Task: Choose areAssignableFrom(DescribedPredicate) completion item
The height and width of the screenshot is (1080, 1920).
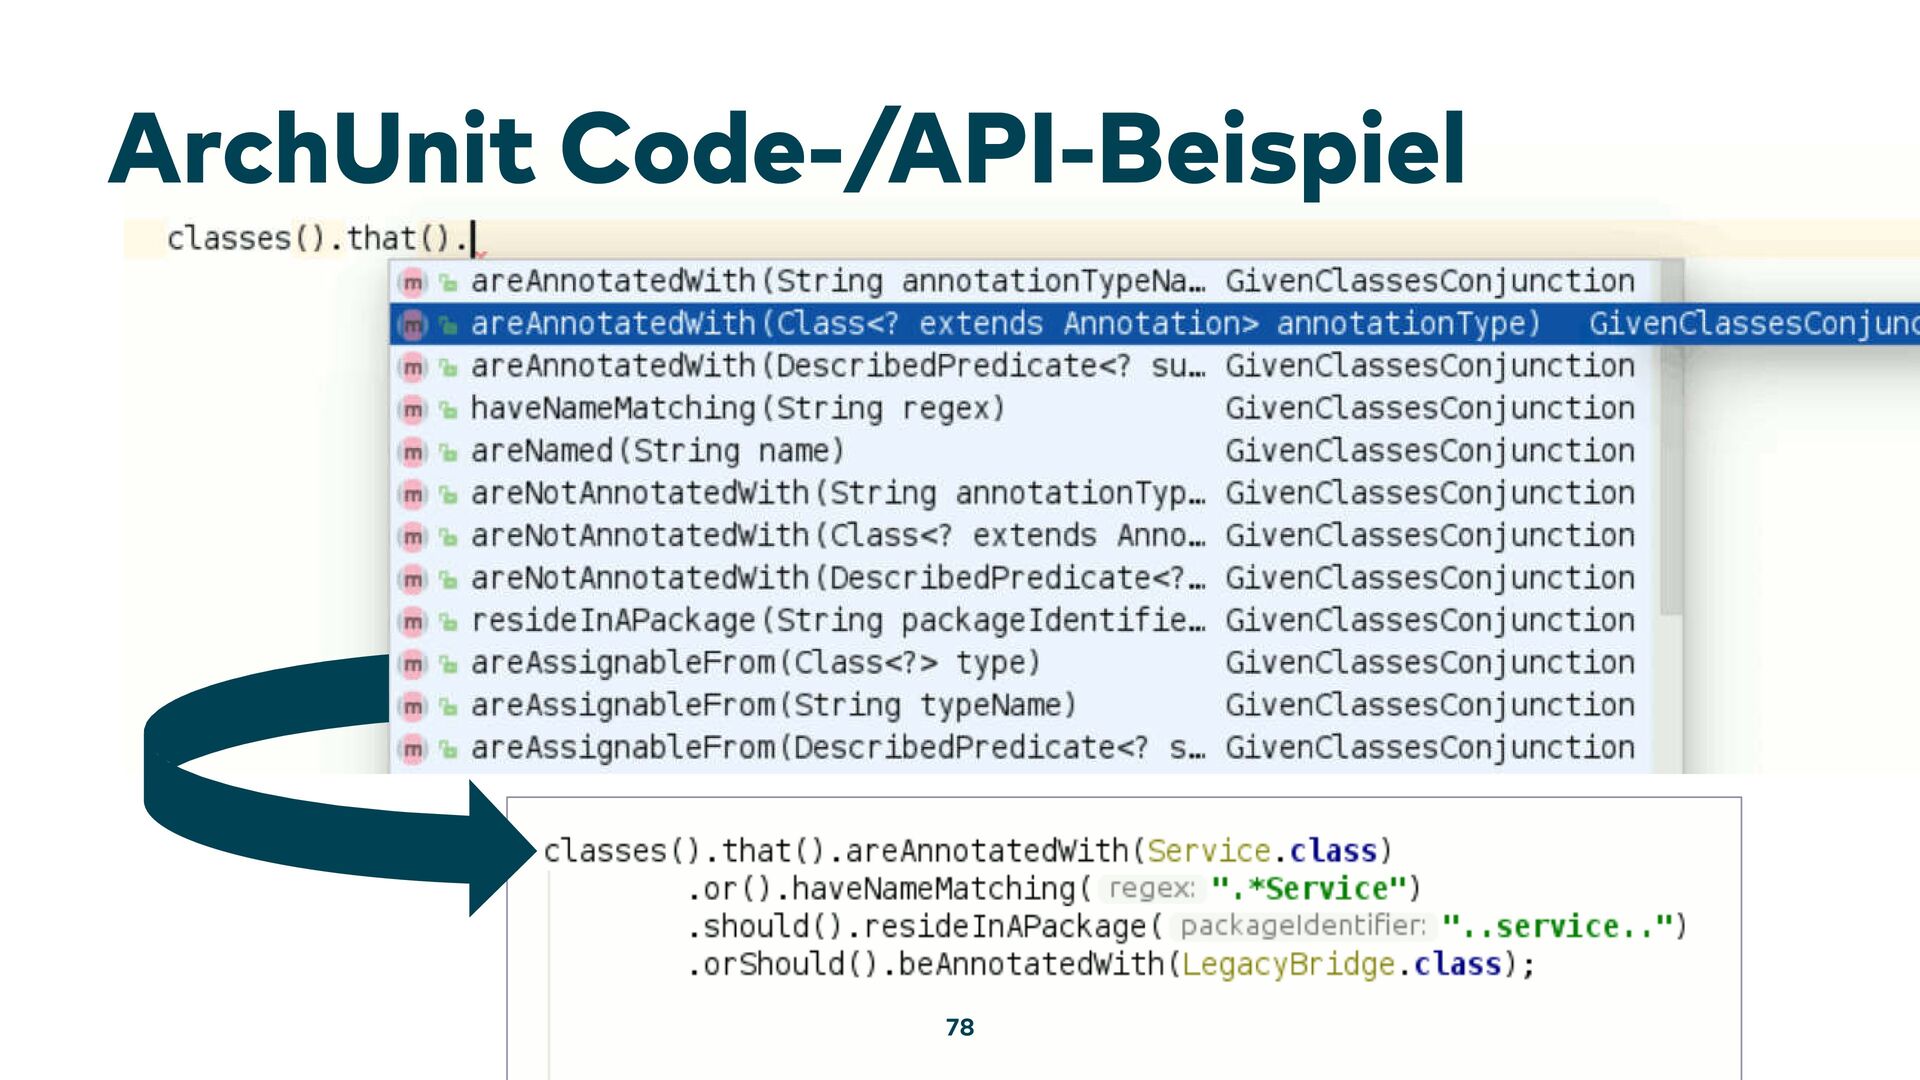Action: [x=837, y=748]
